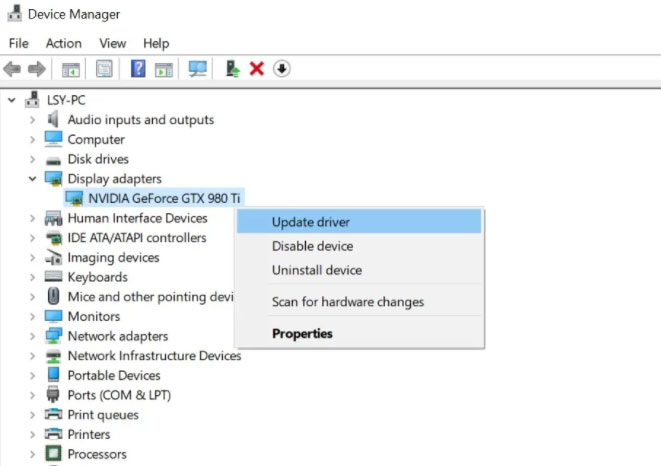Select NVIDIA GeForce GTX 980 Ti label
Screen dimensions: 661x466
pyautogui.click(x=164, y=198)
